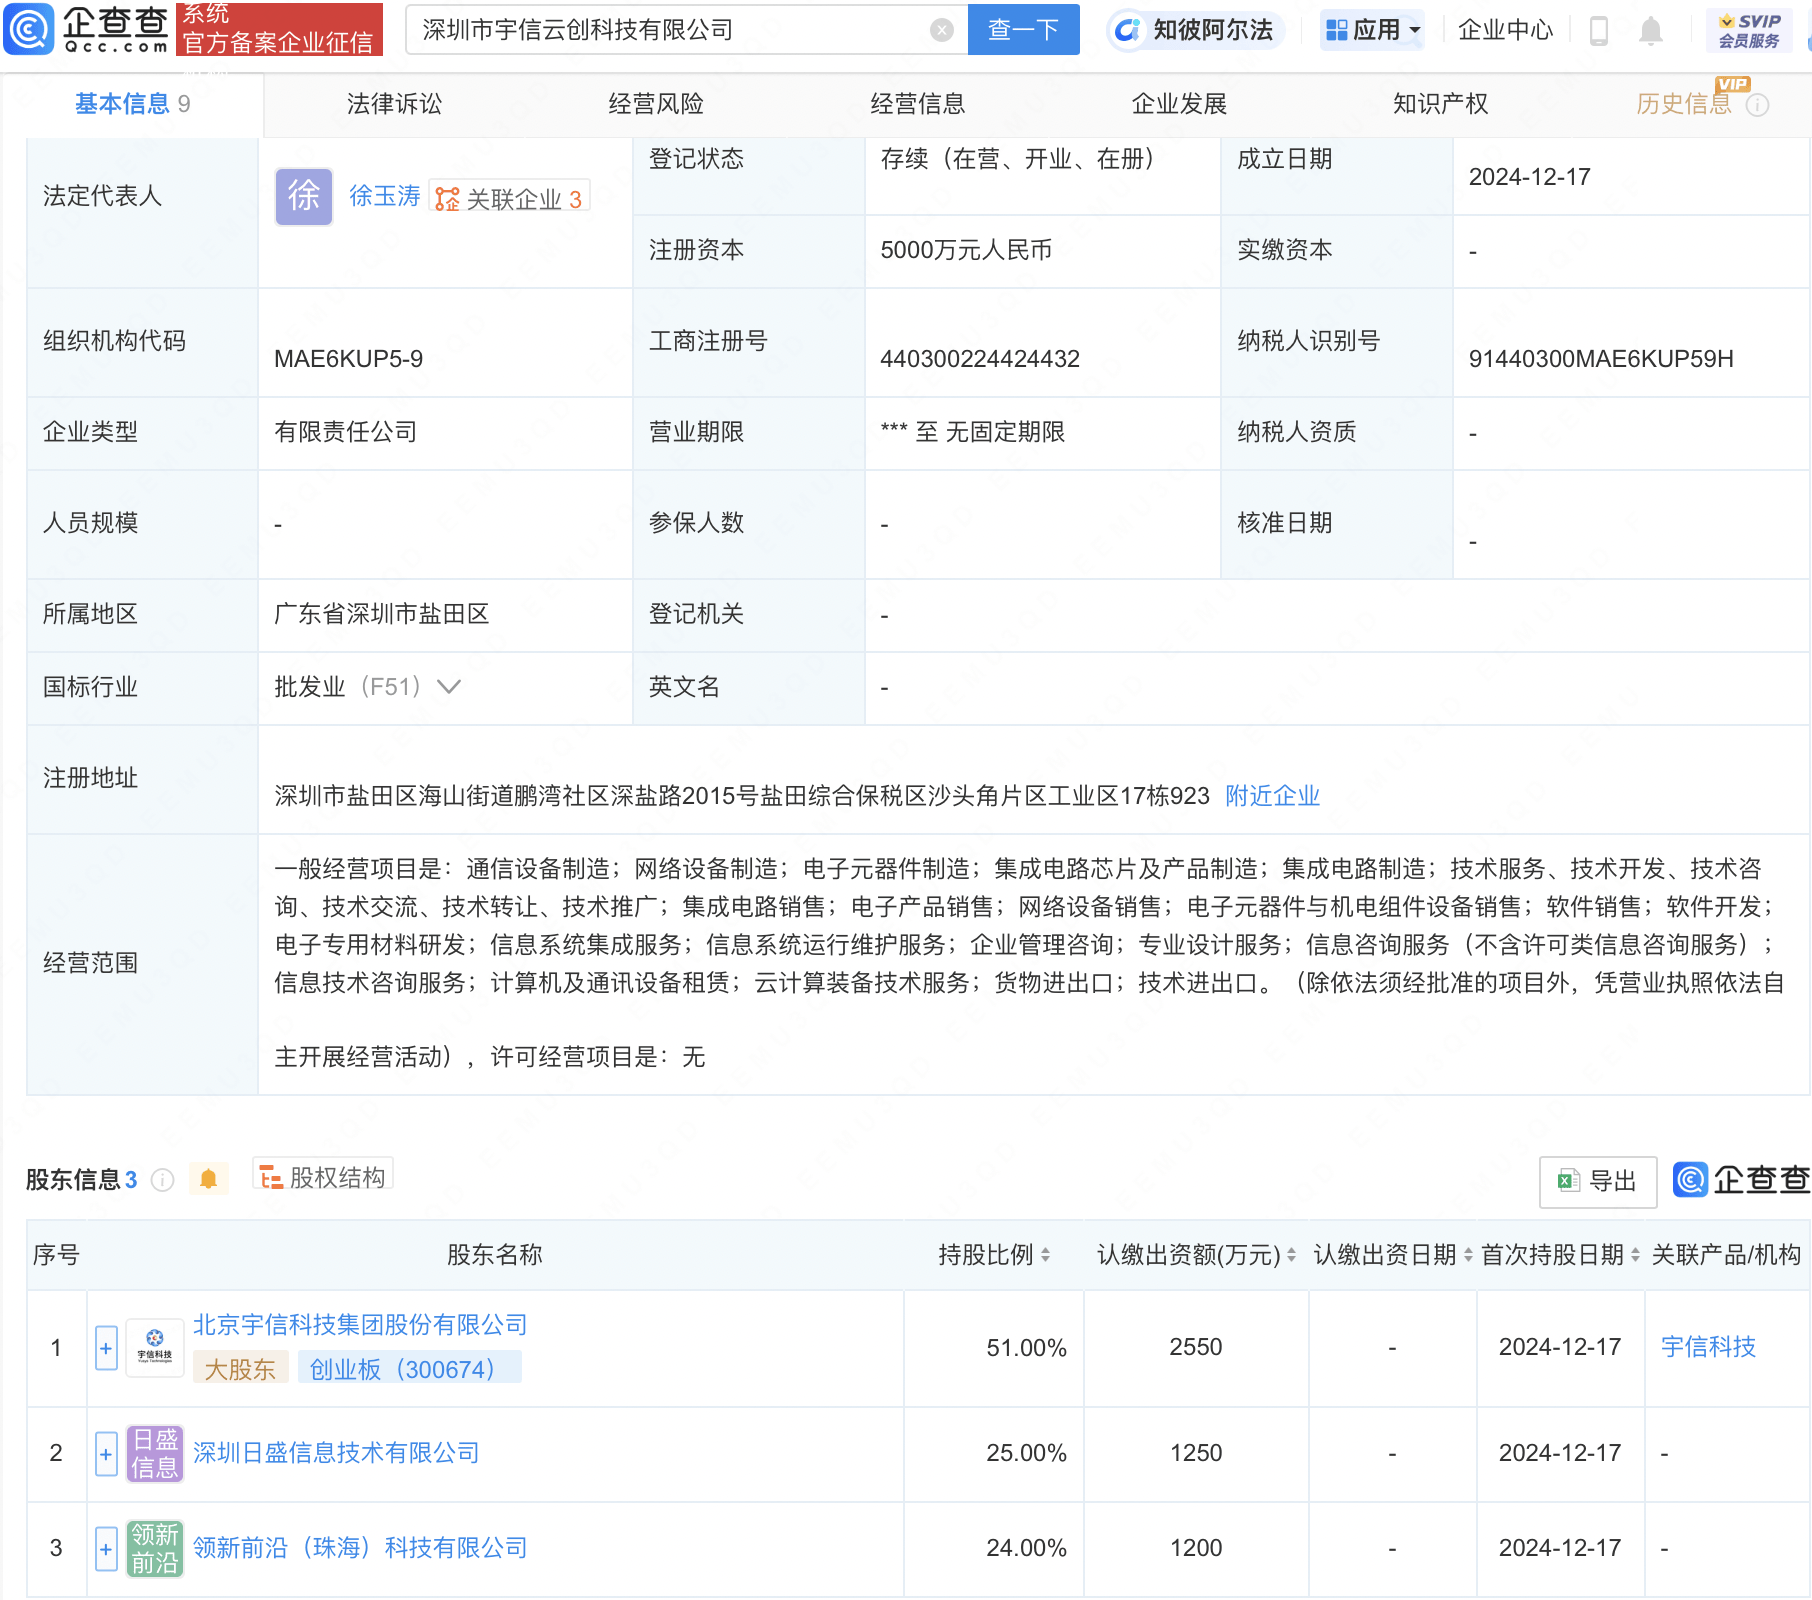Image resolution: width=1812 pixels, height=1600 pixels.
Task: Clear the search box text
Action: point(941,30)
